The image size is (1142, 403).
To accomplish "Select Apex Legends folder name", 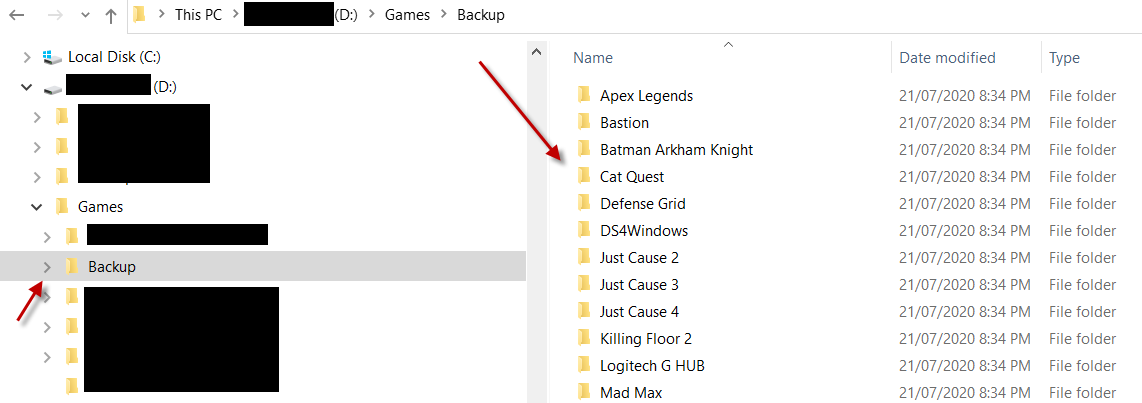I will click(647, 95).
